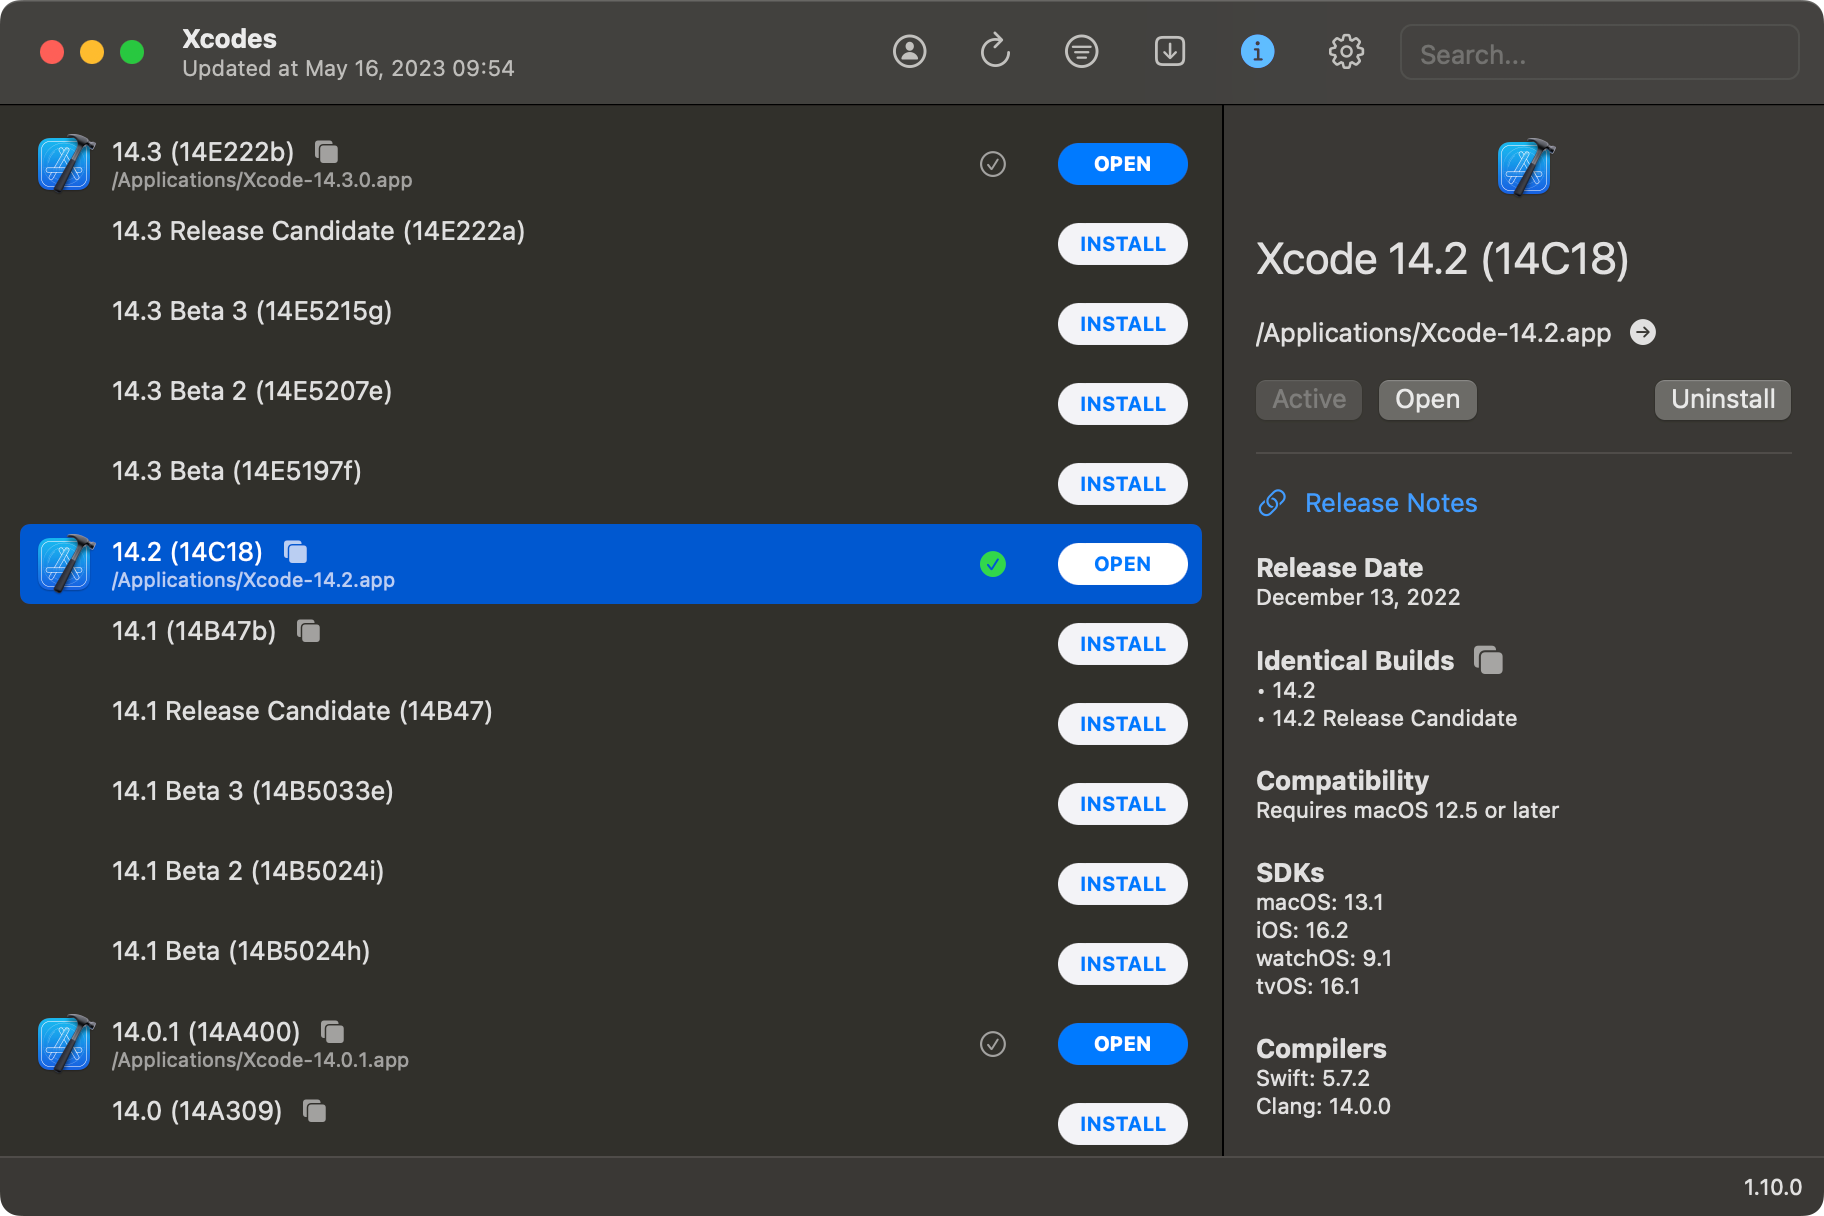1824x1216 pixels.
Task: Open the Release Notes link
Action: [x=1390, y=503]
